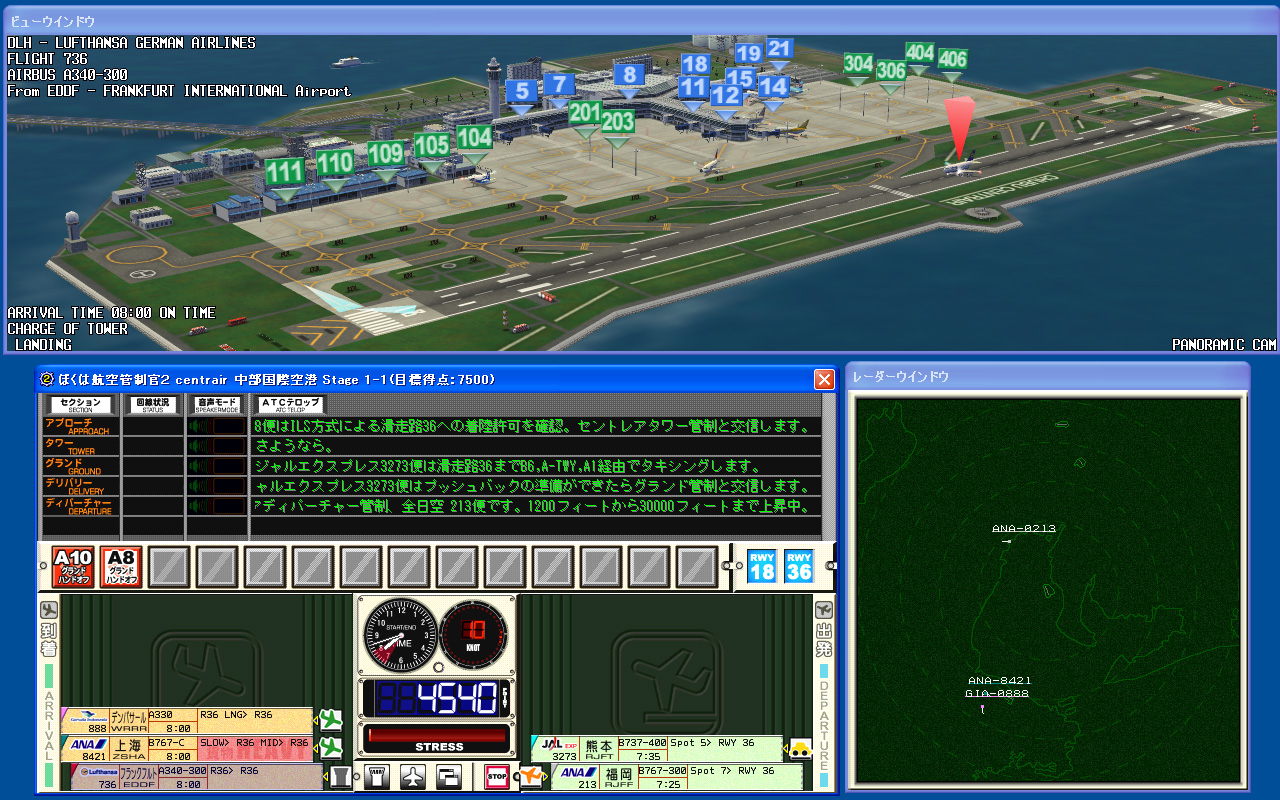
Task: Click the overlapping windows icon in bottom toolbar
Action: 449,776
